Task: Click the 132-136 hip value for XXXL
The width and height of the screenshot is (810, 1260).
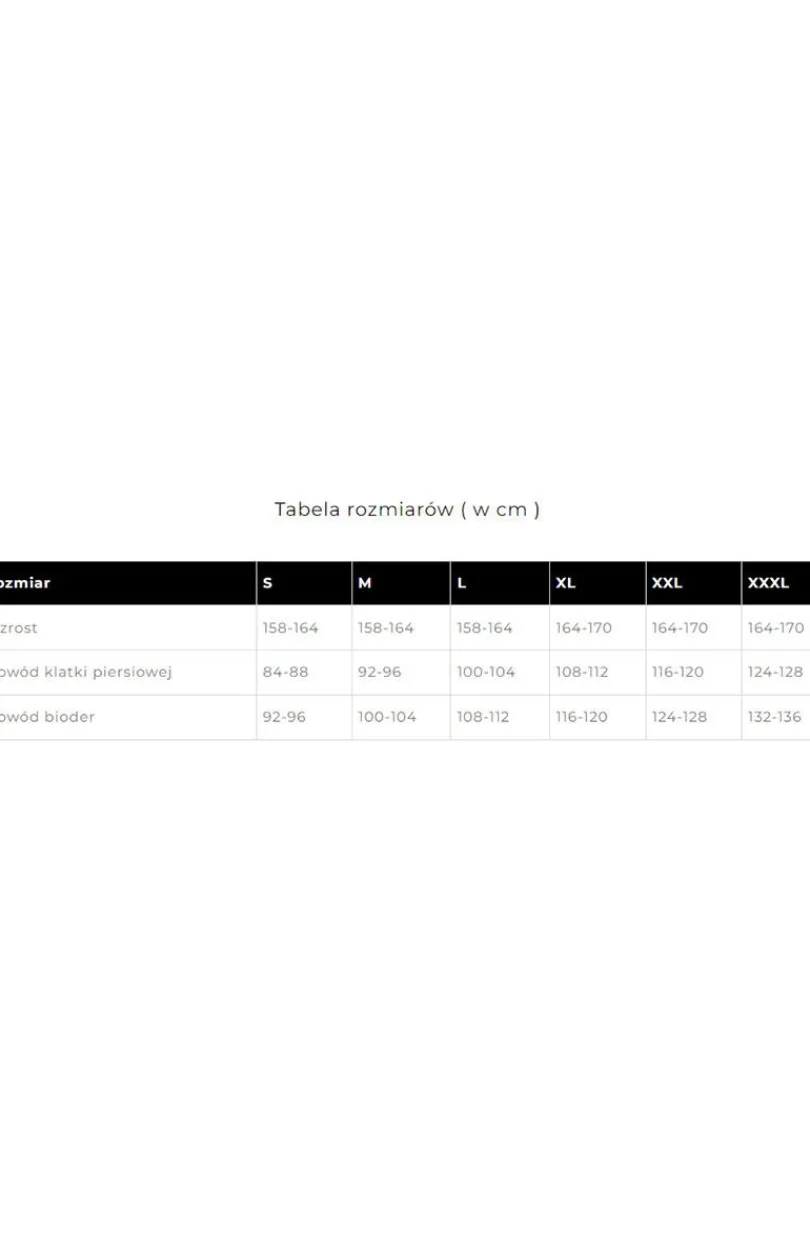Action: [776, 717]
